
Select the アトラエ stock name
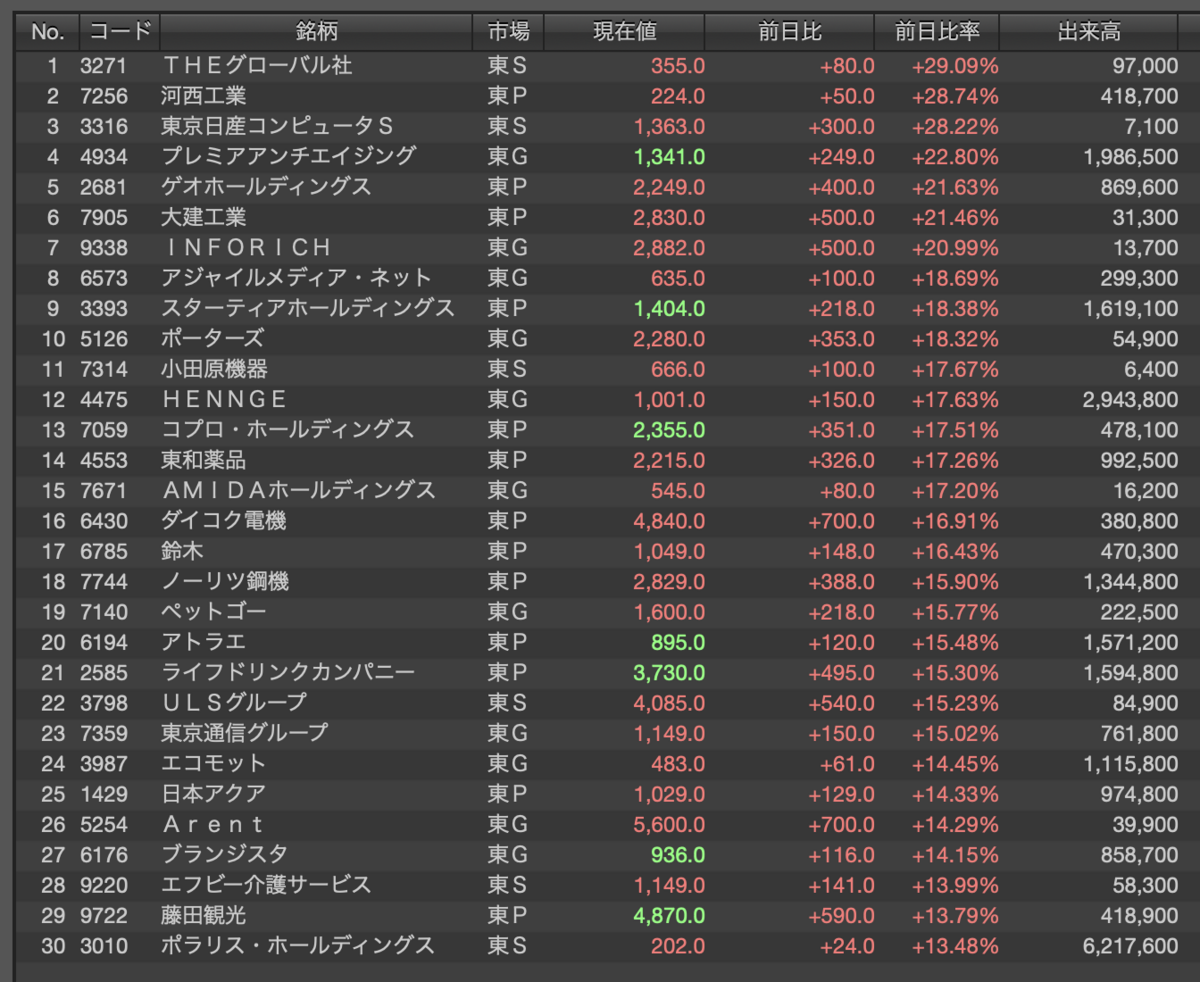click(x=204, y=642)
